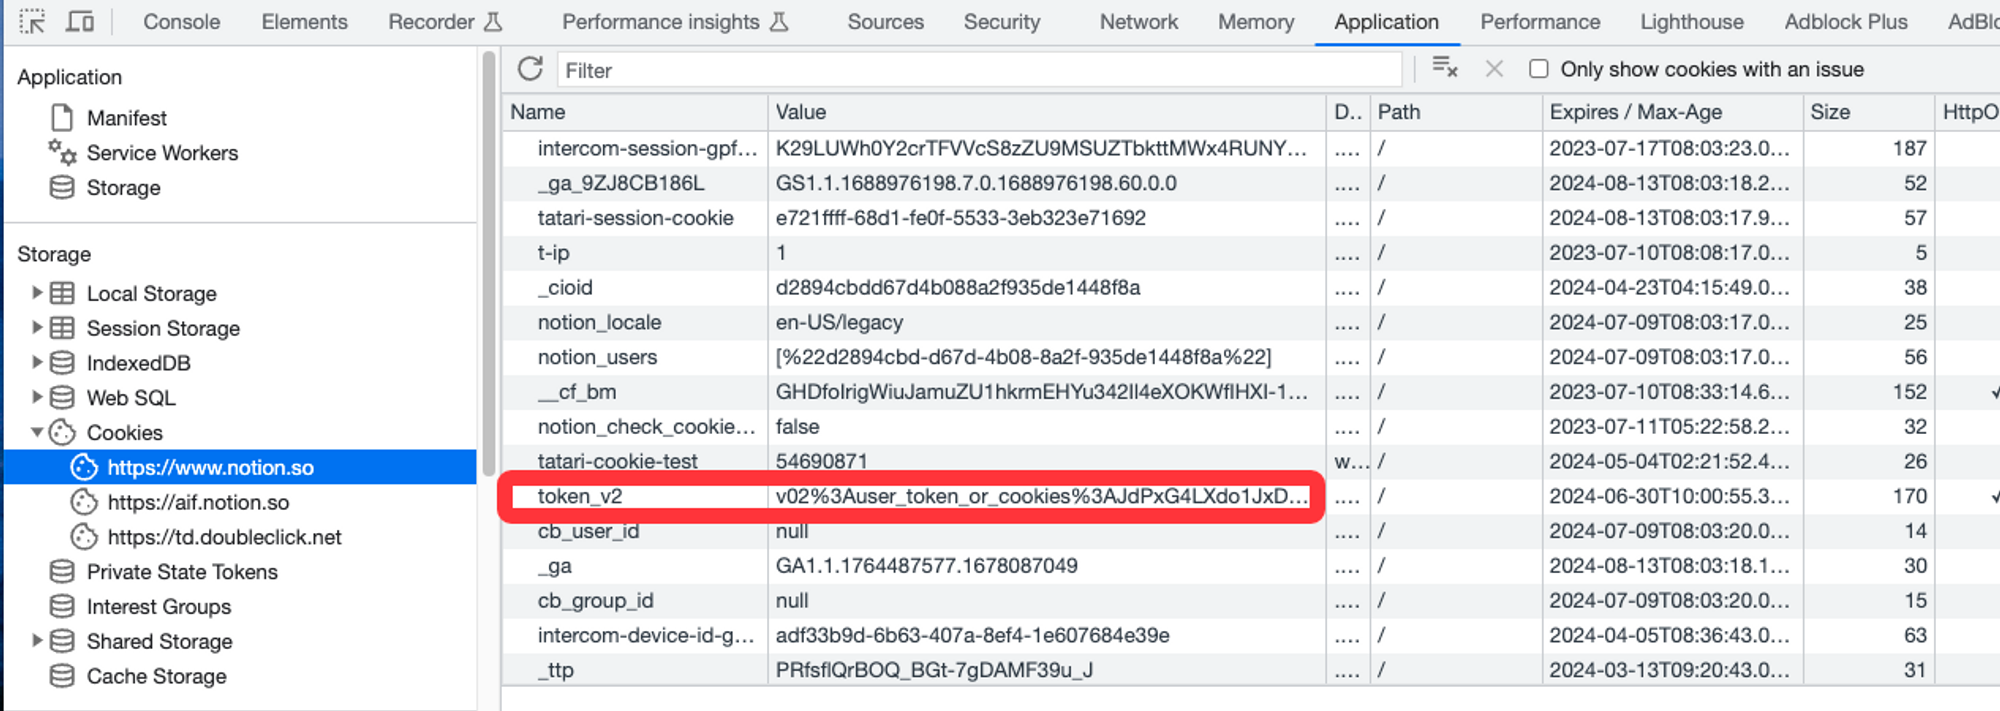Sort by the Value column header
This screenshot has height=711, width=2000.
[1046, 112]
